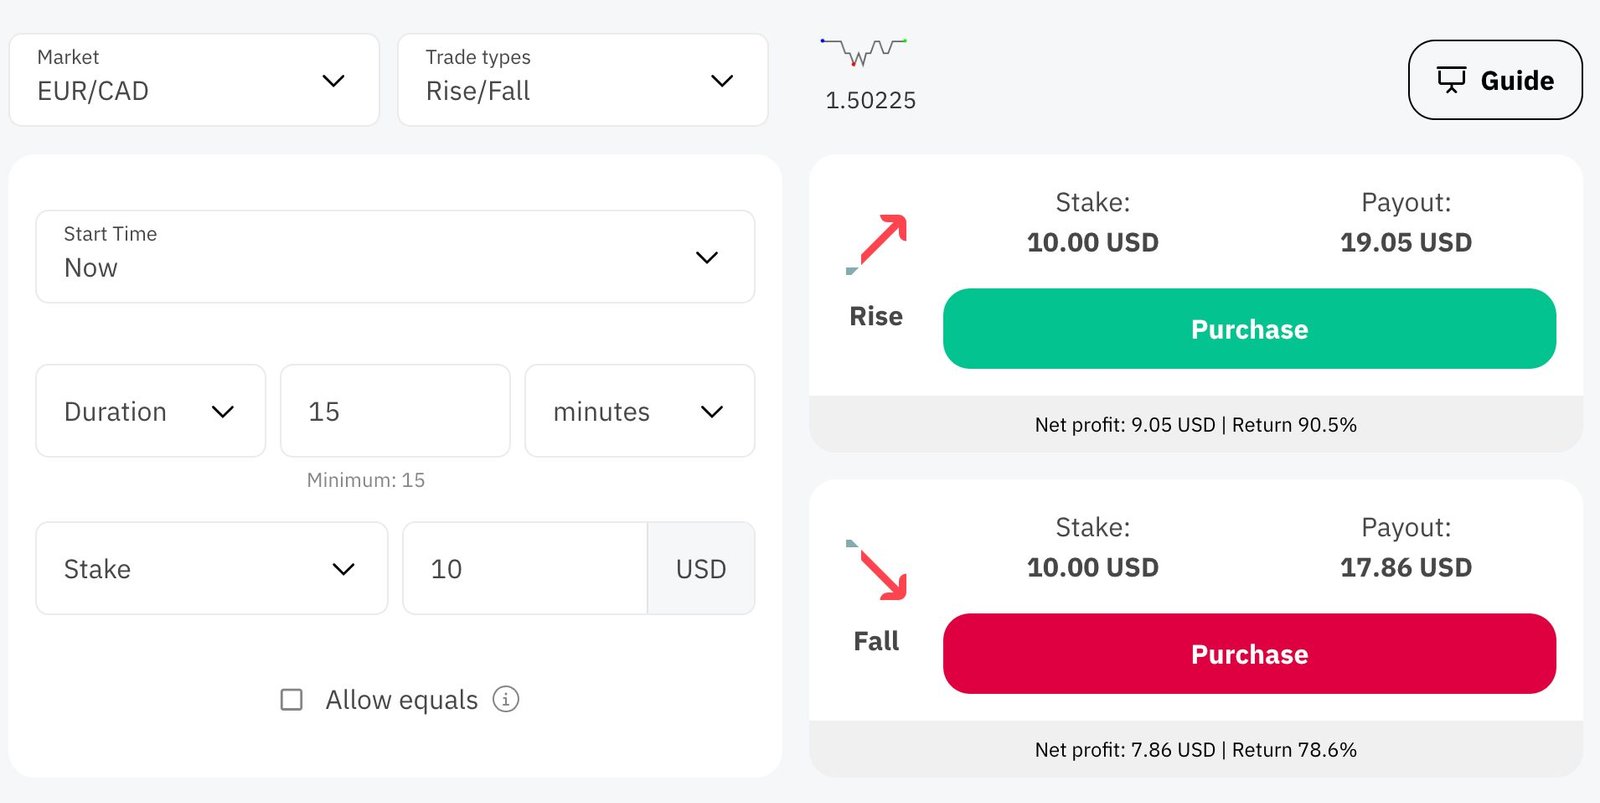The image size is (1600, 803).
Task: Click the current spot price 1.50225
Action: (x=870, y=100)
